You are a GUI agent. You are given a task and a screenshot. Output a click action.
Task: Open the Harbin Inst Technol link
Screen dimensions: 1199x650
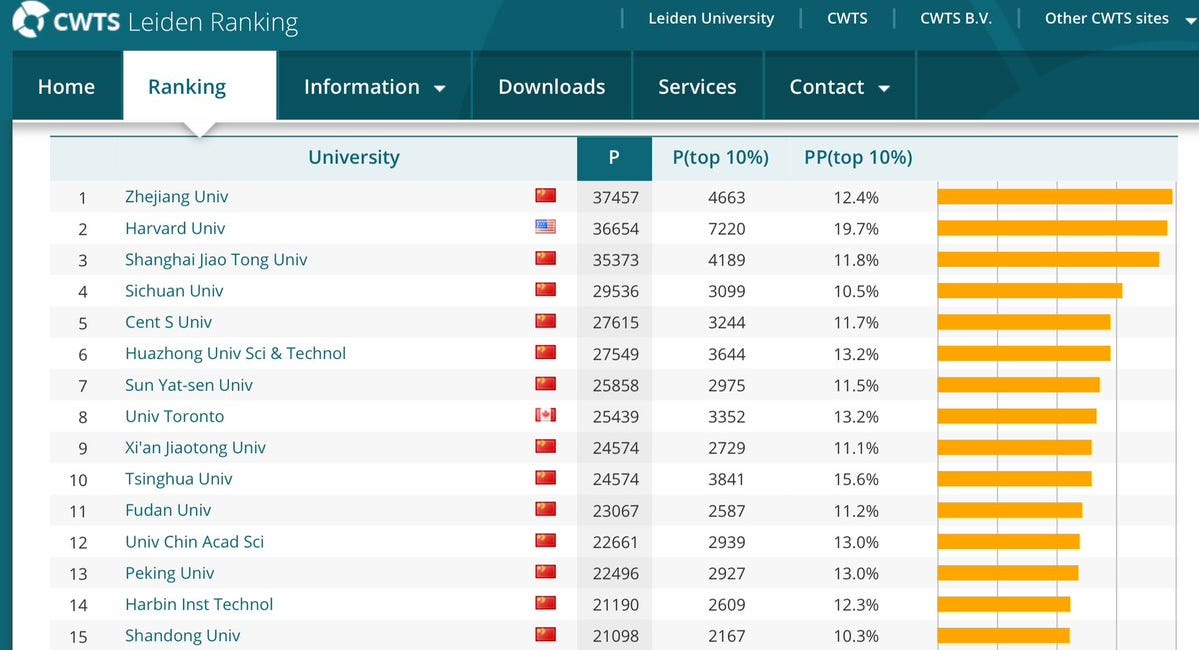199,604
